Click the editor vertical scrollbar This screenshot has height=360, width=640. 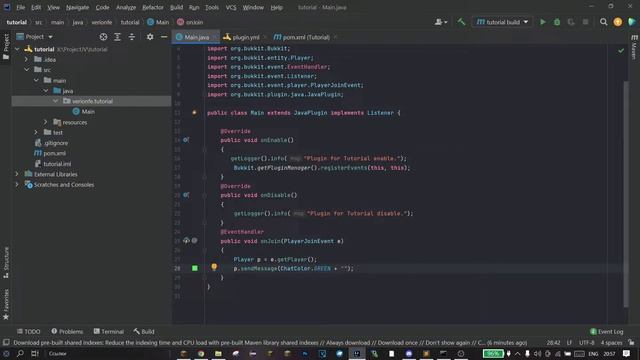pos(626,194)
